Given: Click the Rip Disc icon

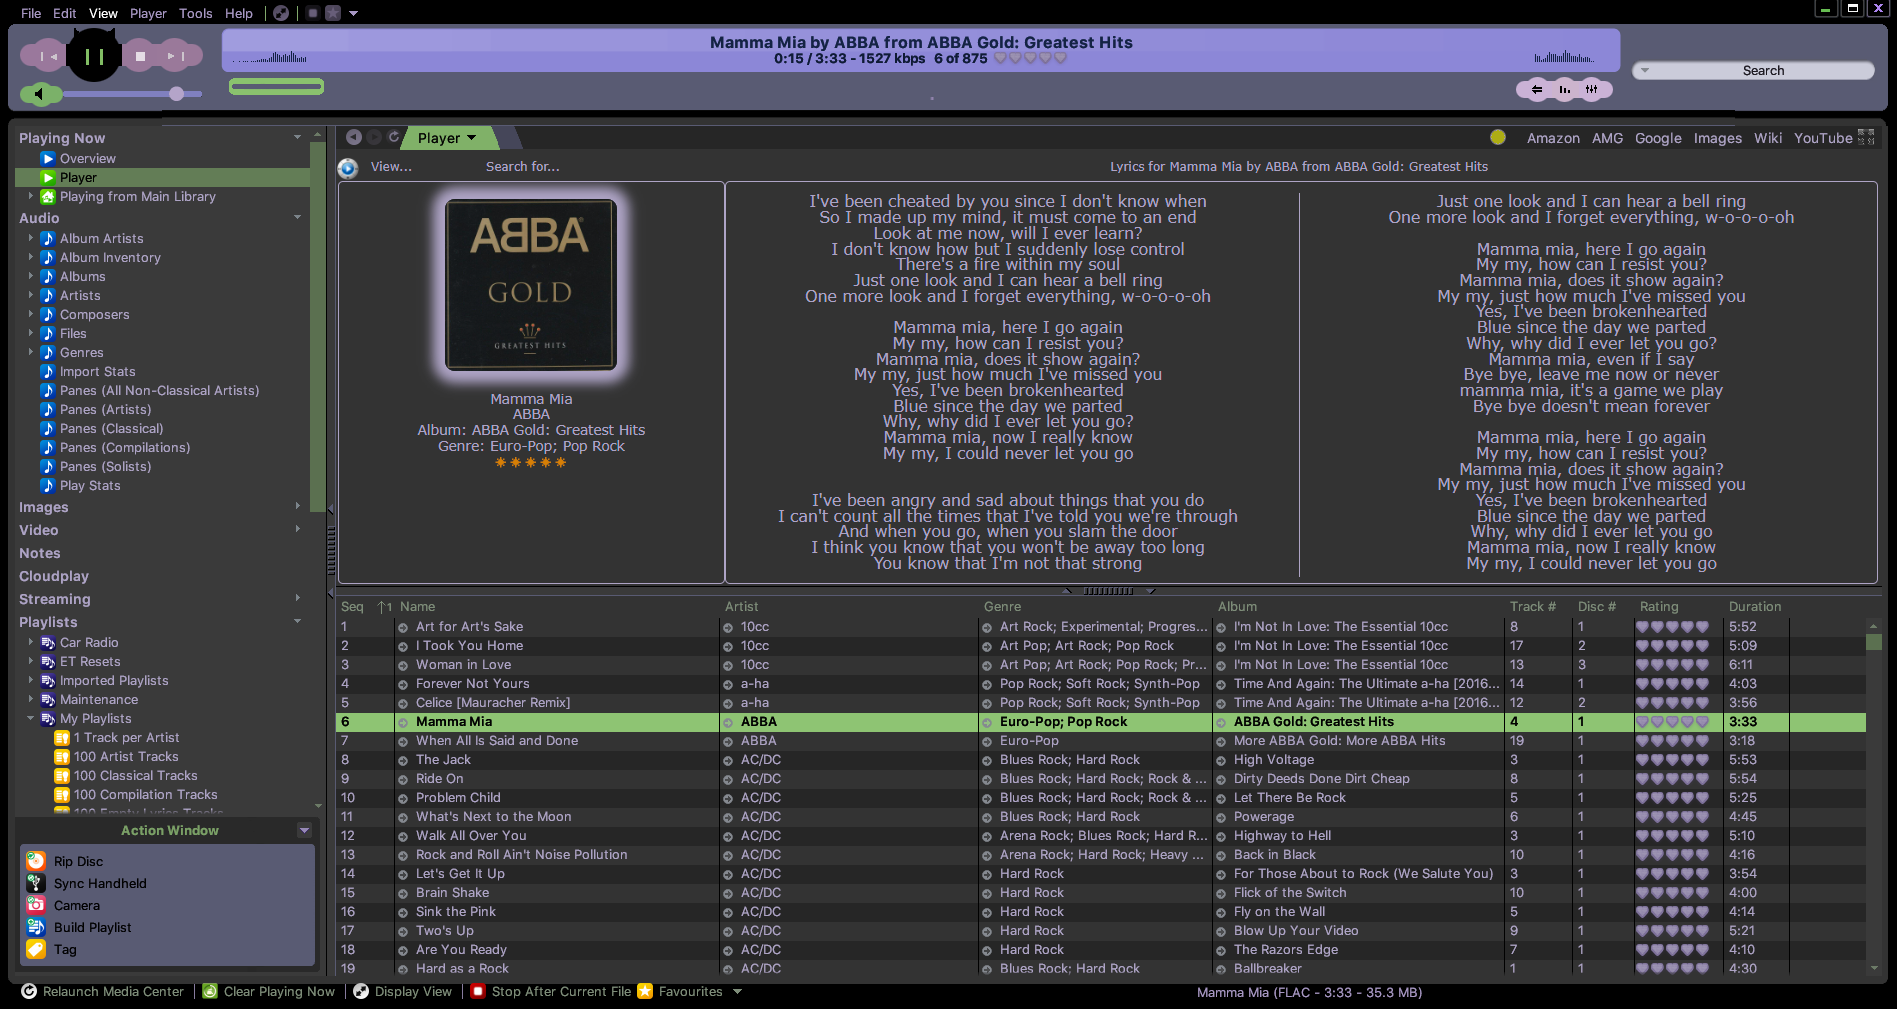Looking at the screenshot, I should click(x=36, y=861).
